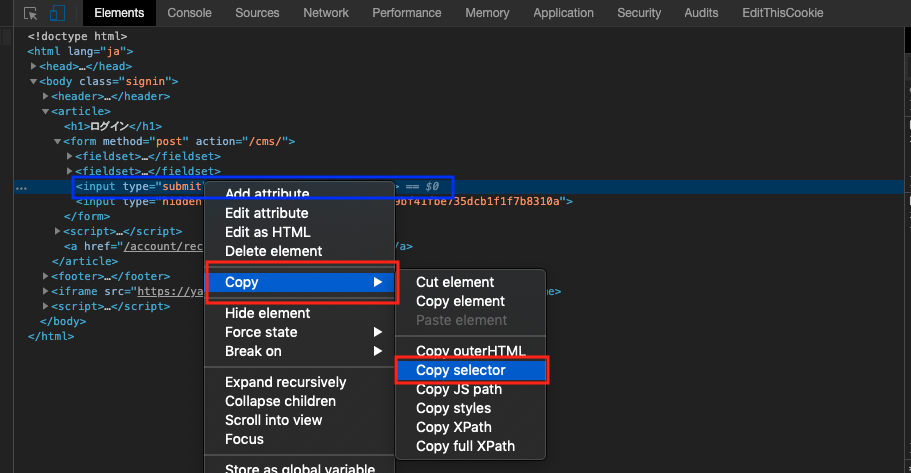Open the Break on submenu arrow
This screenshot has height=473, width=911.
378,351
